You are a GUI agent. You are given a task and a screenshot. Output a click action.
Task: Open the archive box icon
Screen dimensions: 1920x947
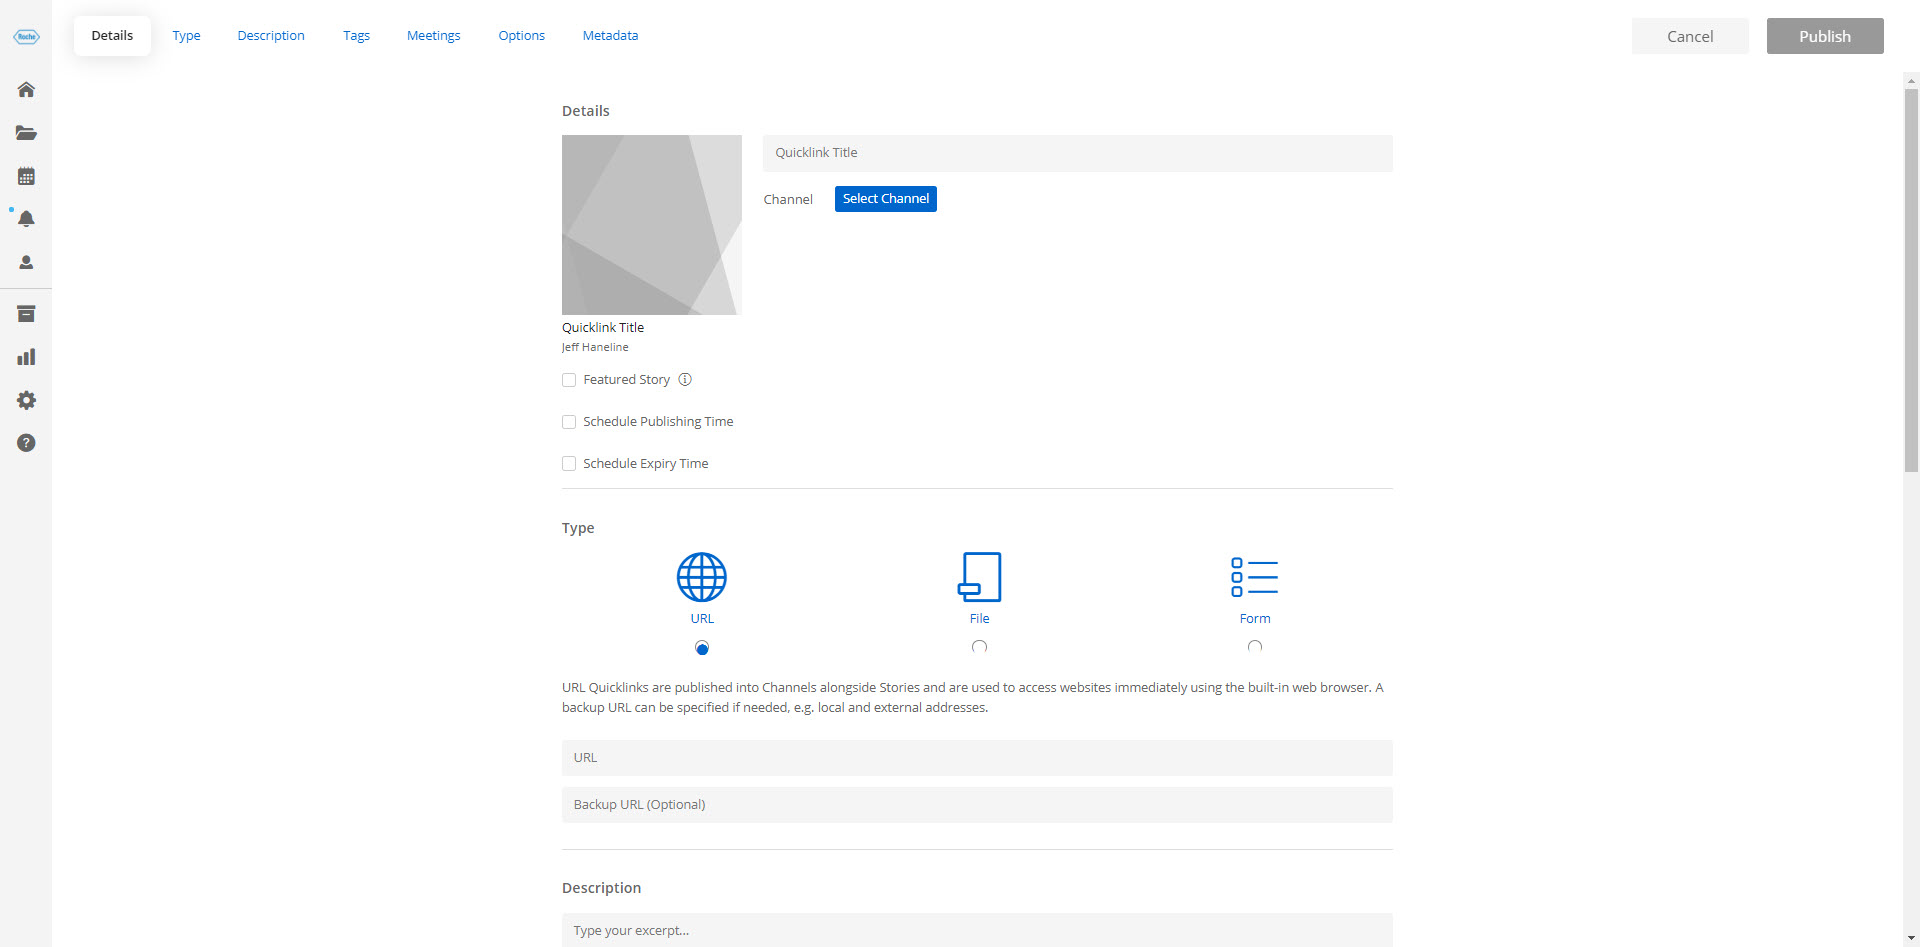pos(26,314)
